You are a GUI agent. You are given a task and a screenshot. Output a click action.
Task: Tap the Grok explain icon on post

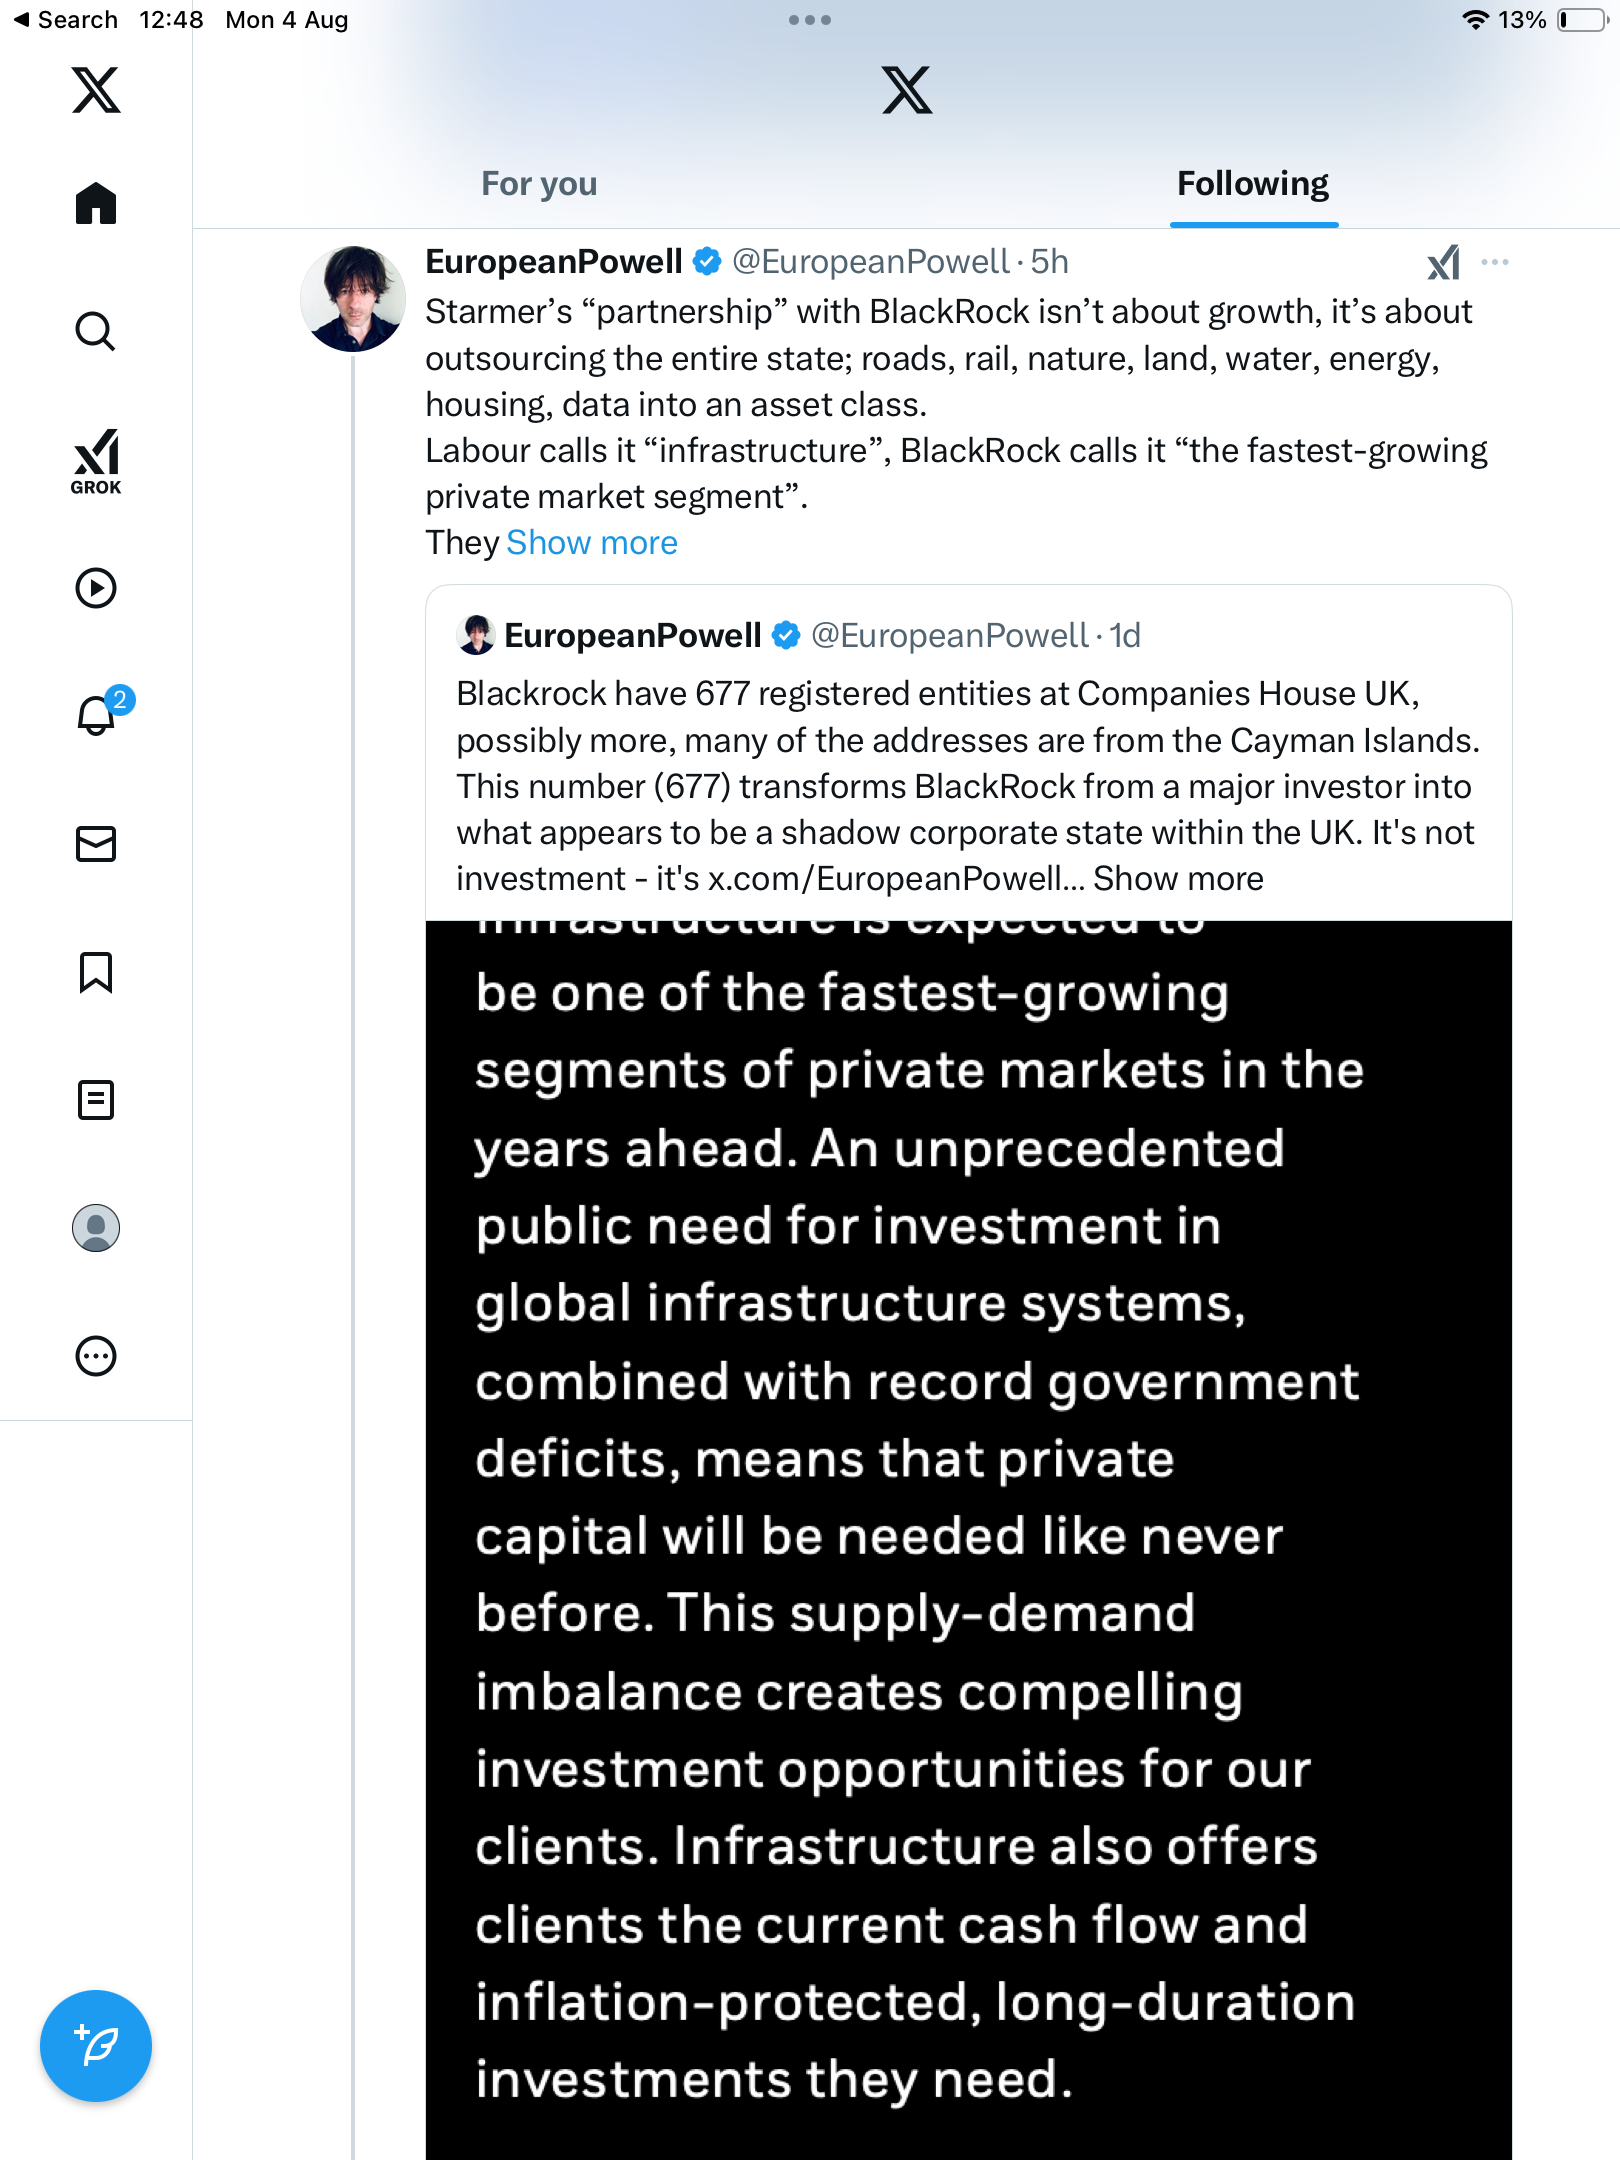point(1443,263)
